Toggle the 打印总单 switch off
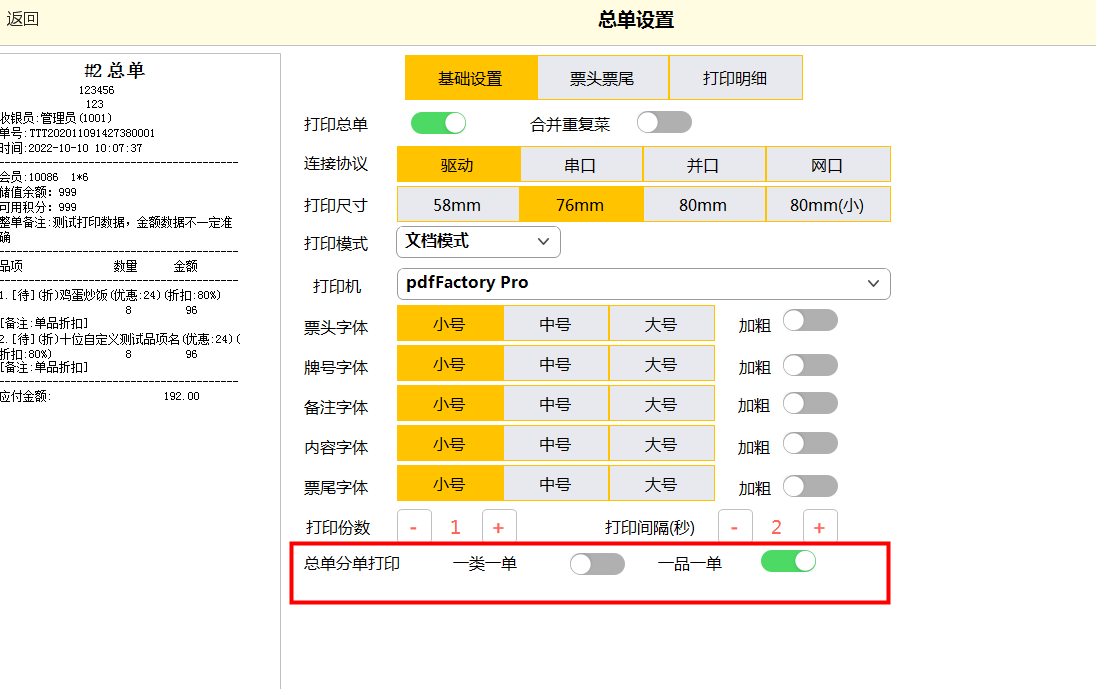Image resolution: width=1096 pixels, height=689 pixels. (438, 123)
